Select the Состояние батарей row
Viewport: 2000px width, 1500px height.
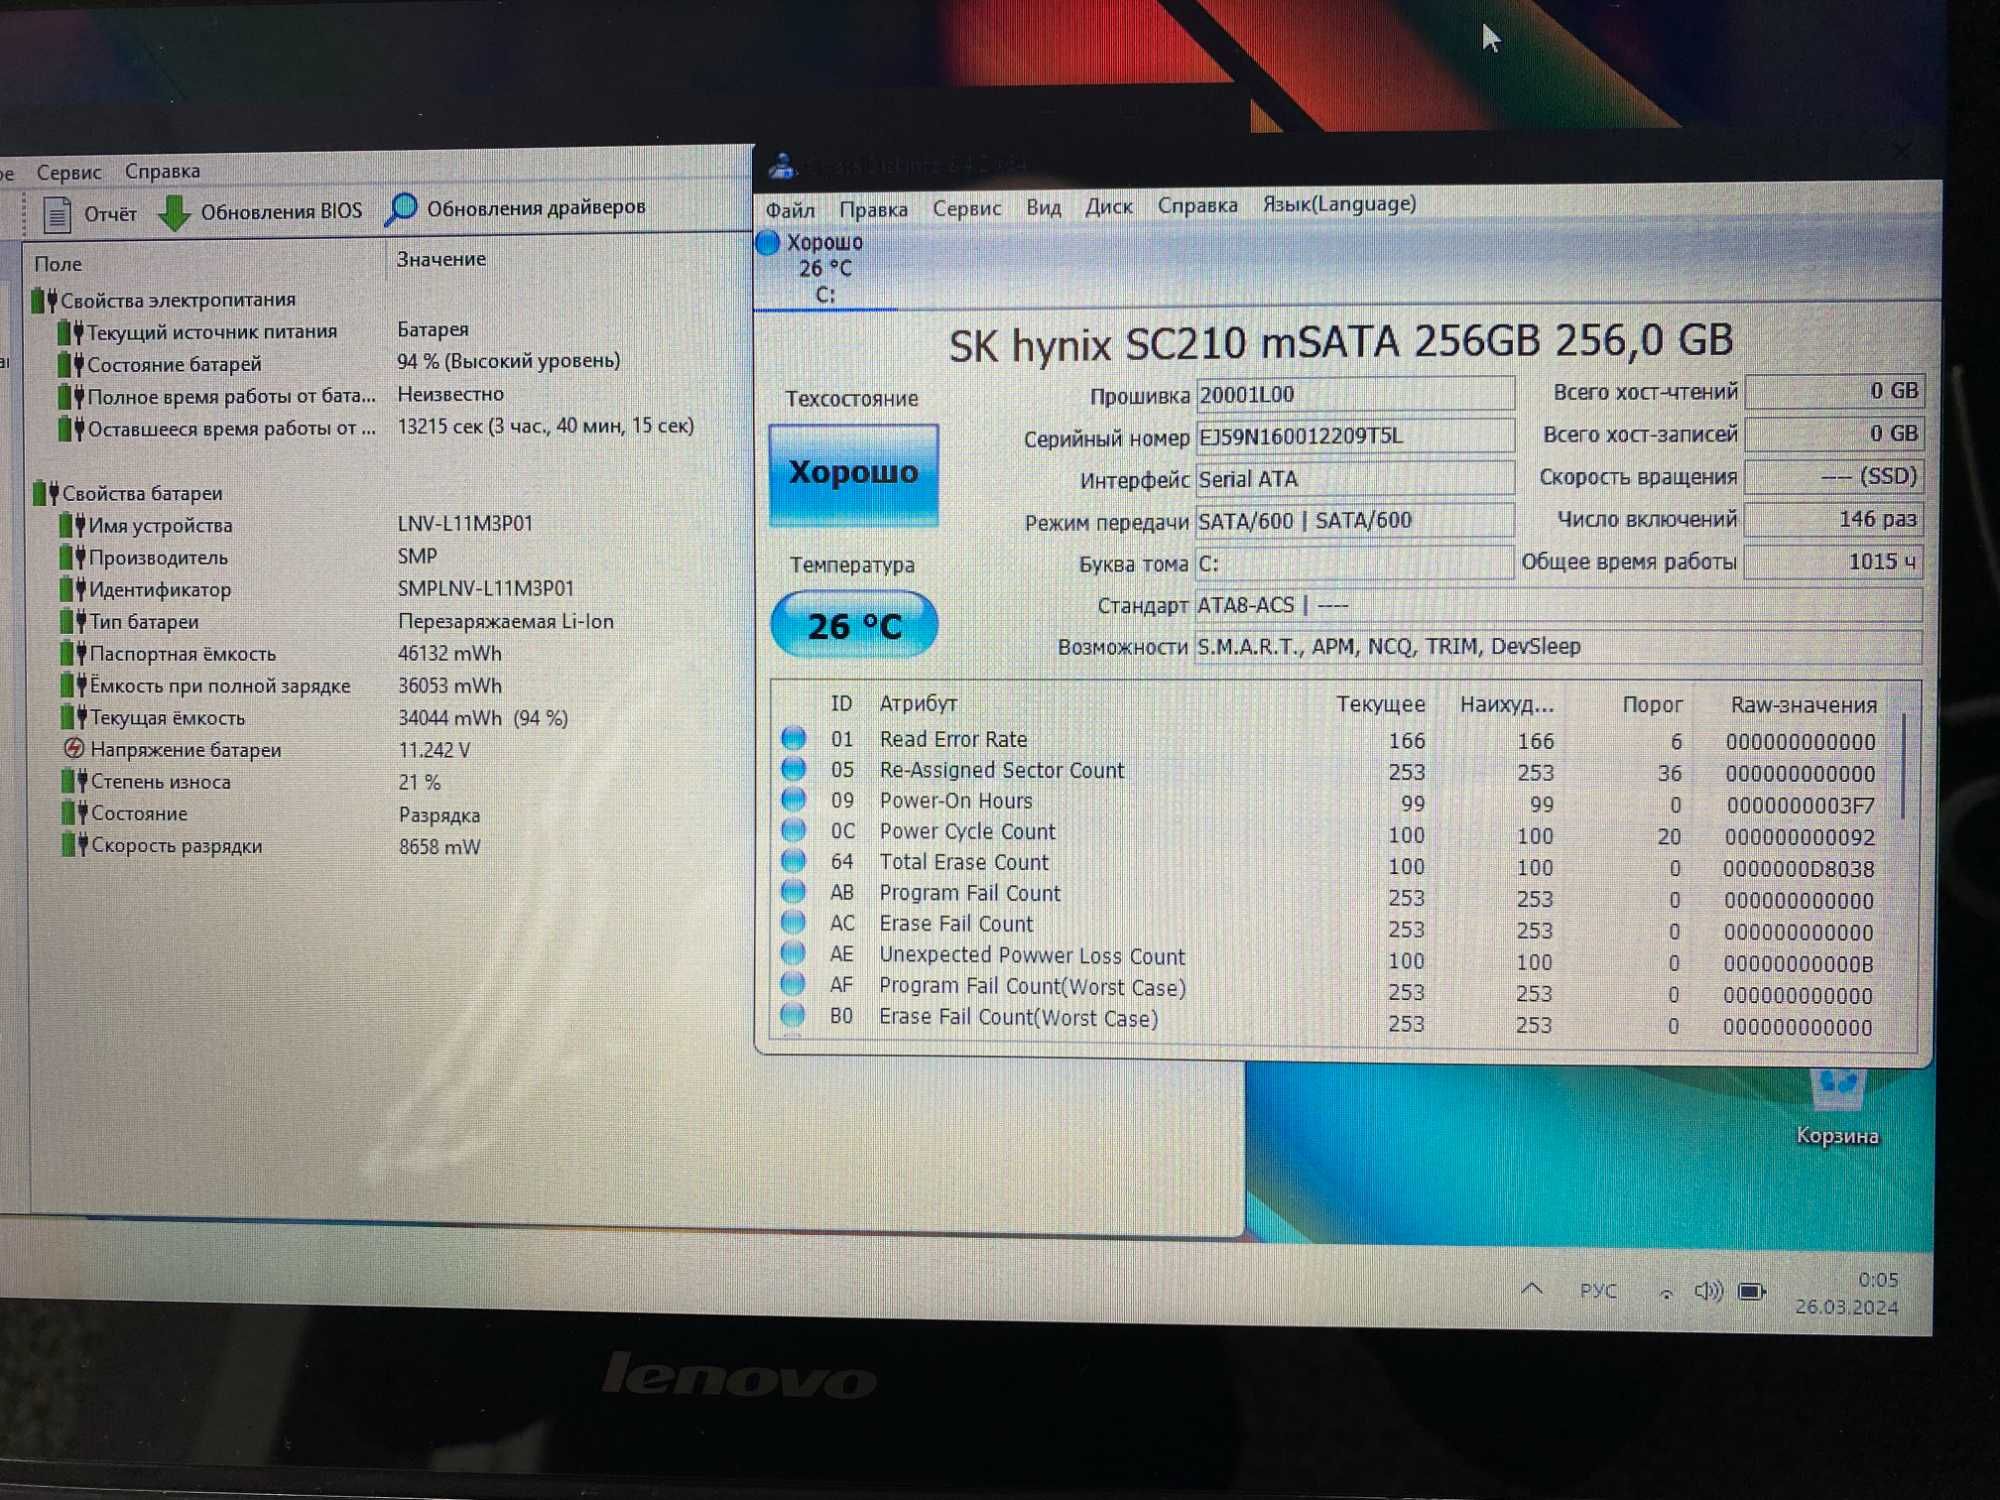390,362
